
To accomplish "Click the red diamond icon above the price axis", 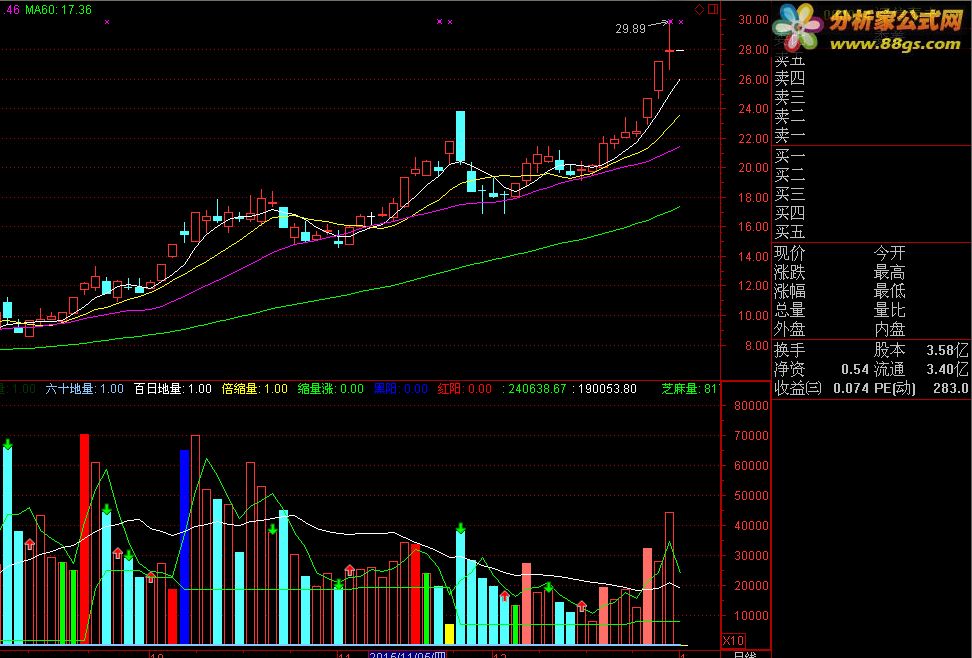I will [x=699, y=9].
